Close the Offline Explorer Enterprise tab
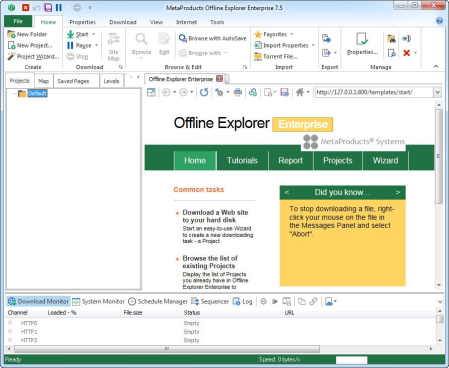 coord(219,79)
